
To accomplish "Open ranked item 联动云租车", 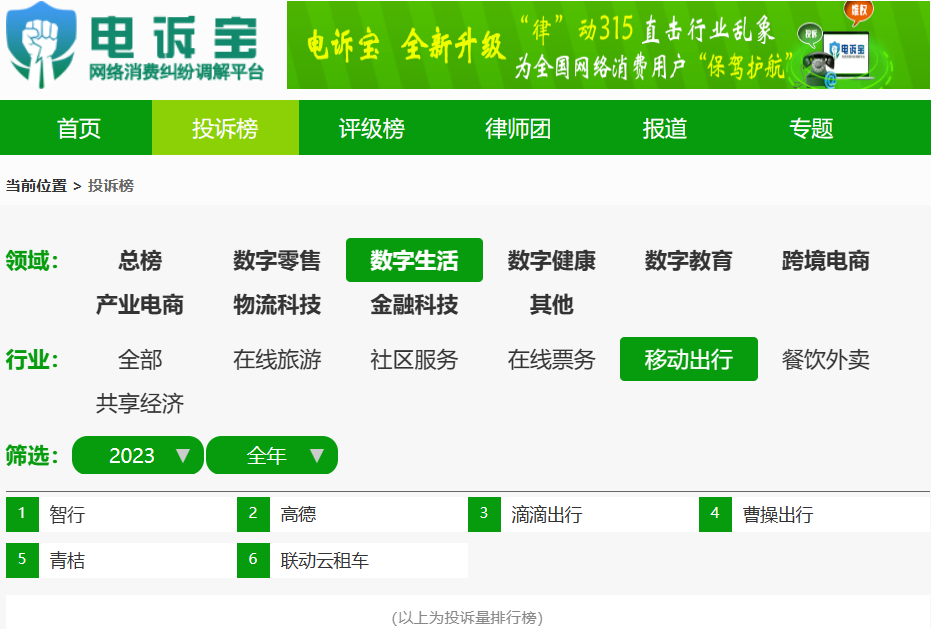I will 325,561.
